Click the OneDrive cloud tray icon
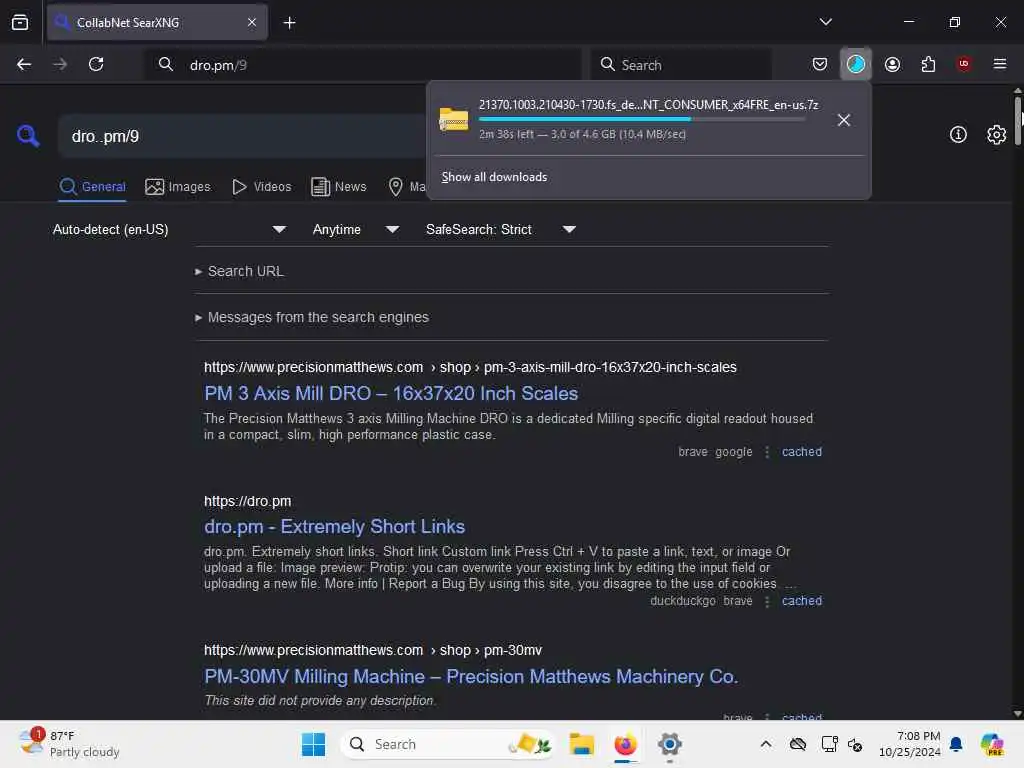 tap(797, 744)
